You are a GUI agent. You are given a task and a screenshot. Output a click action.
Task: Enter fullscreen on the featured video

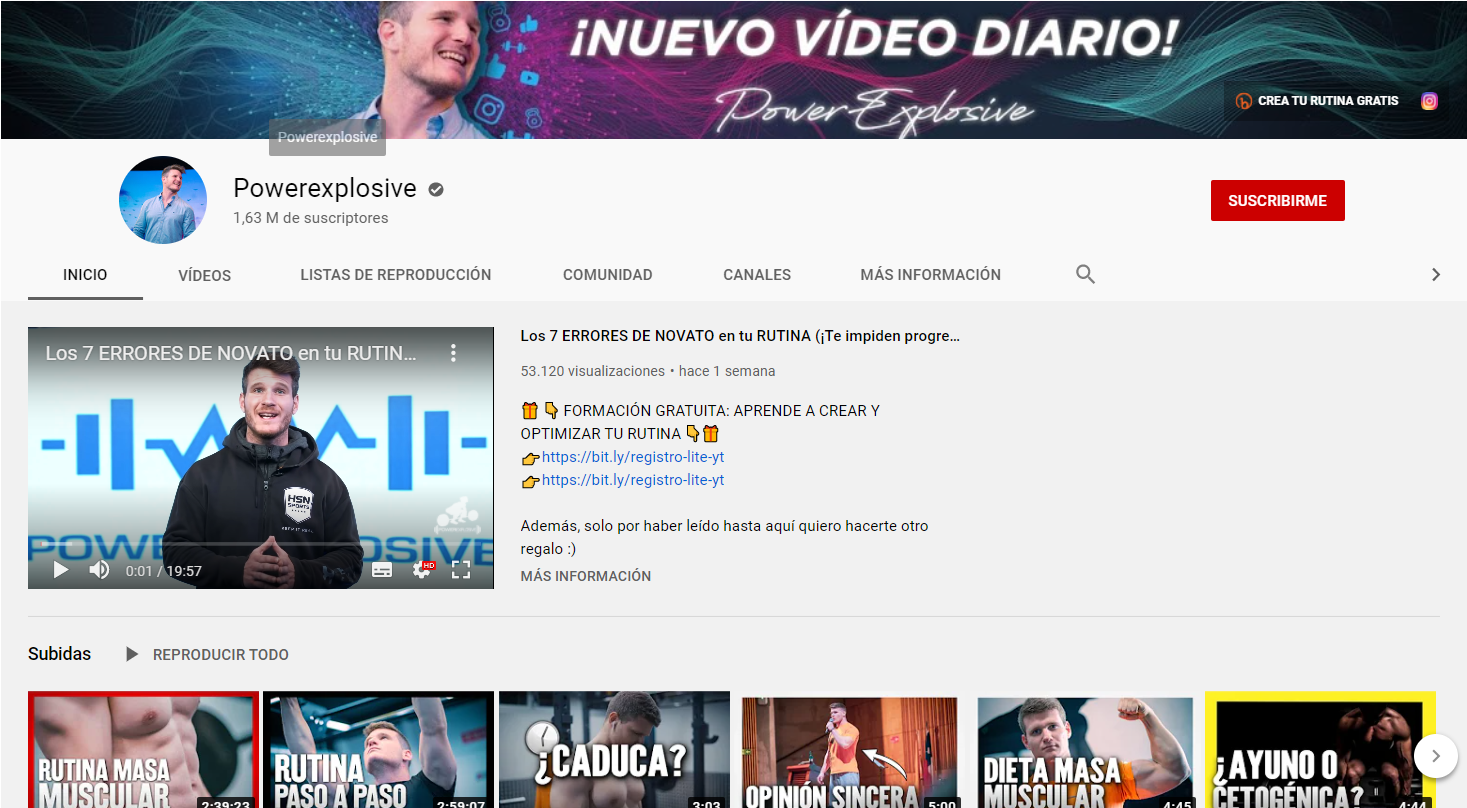[x=461, y=570]
